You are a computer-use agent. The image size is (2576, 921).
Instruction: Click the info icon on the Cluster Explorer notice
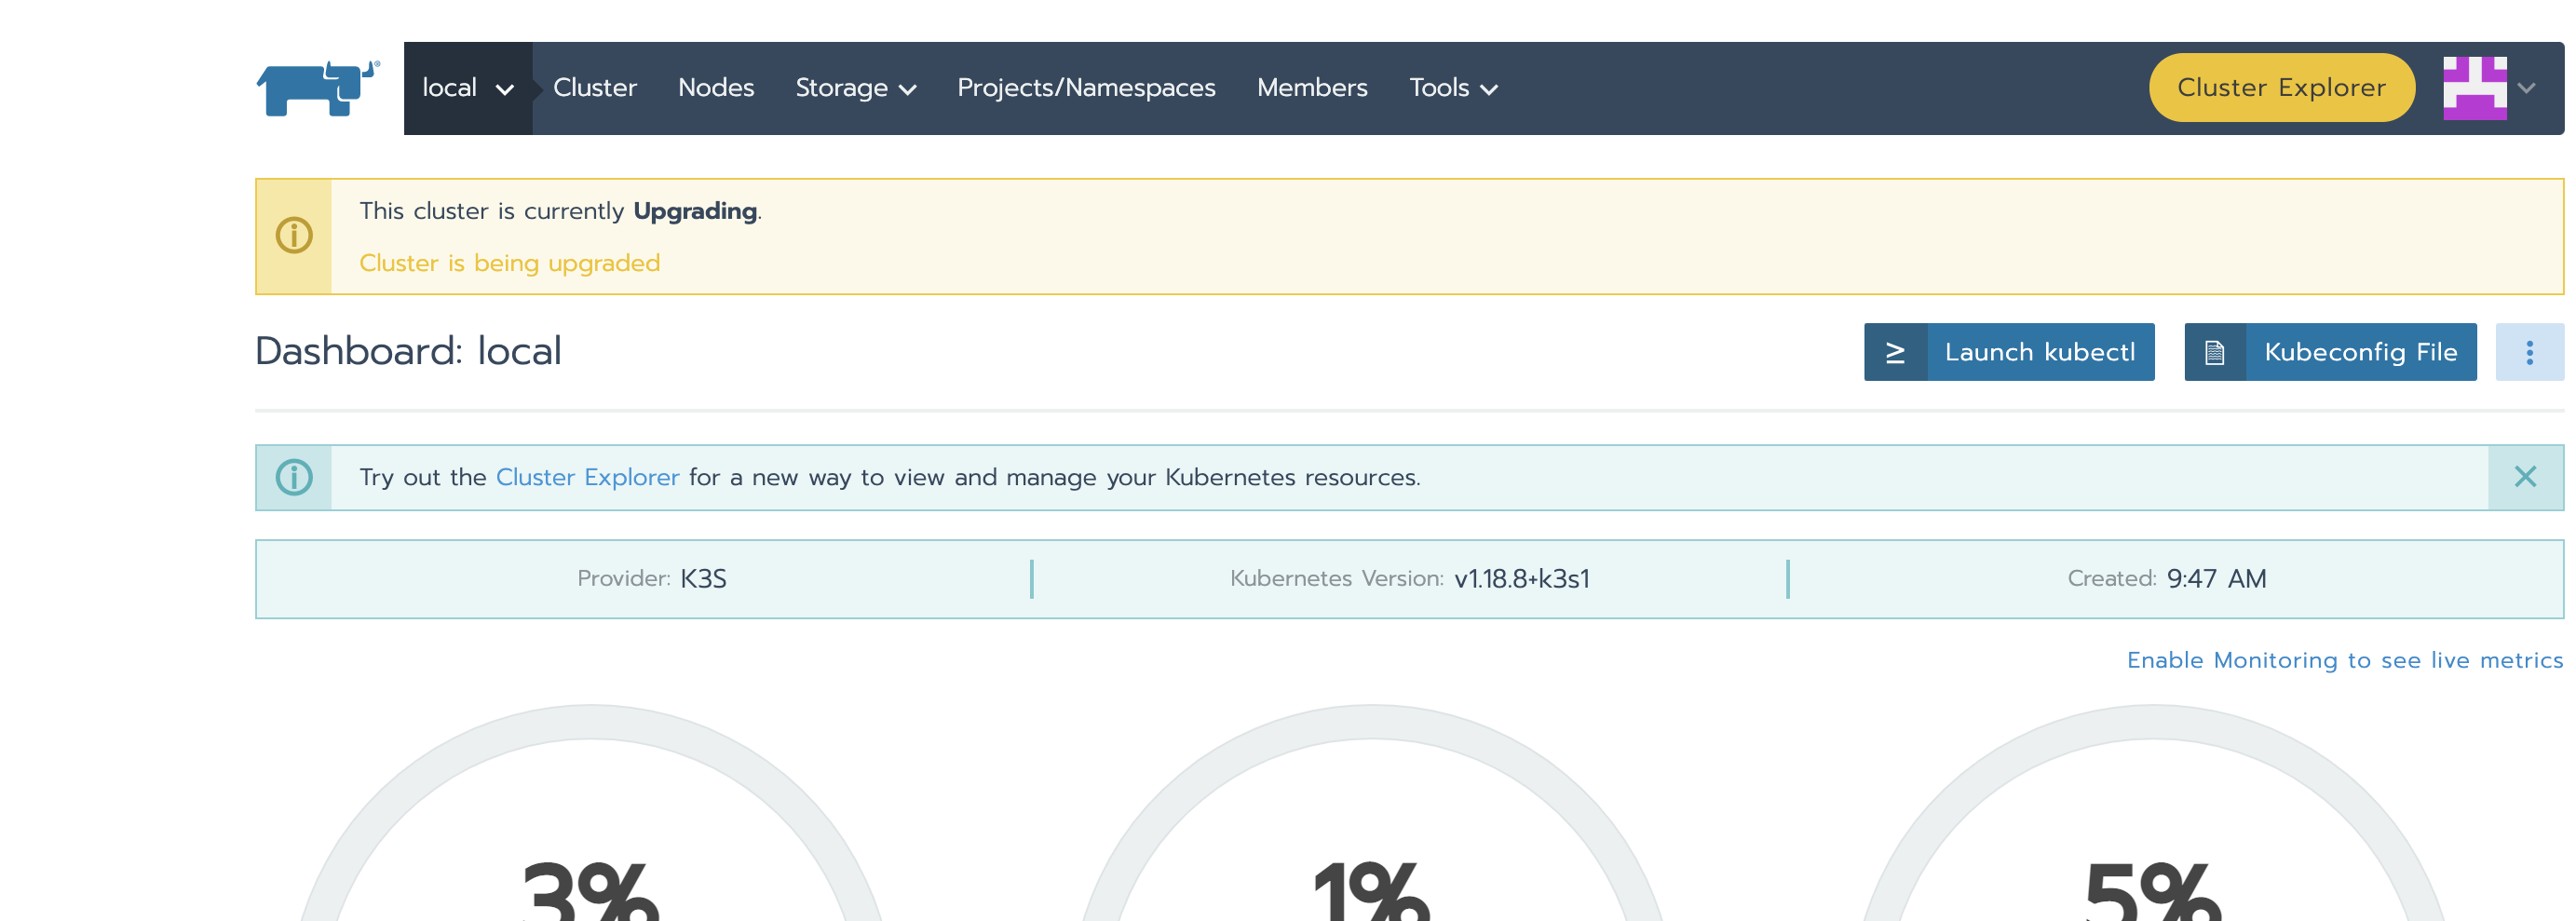pyautogui.click(x=292, y=477)
